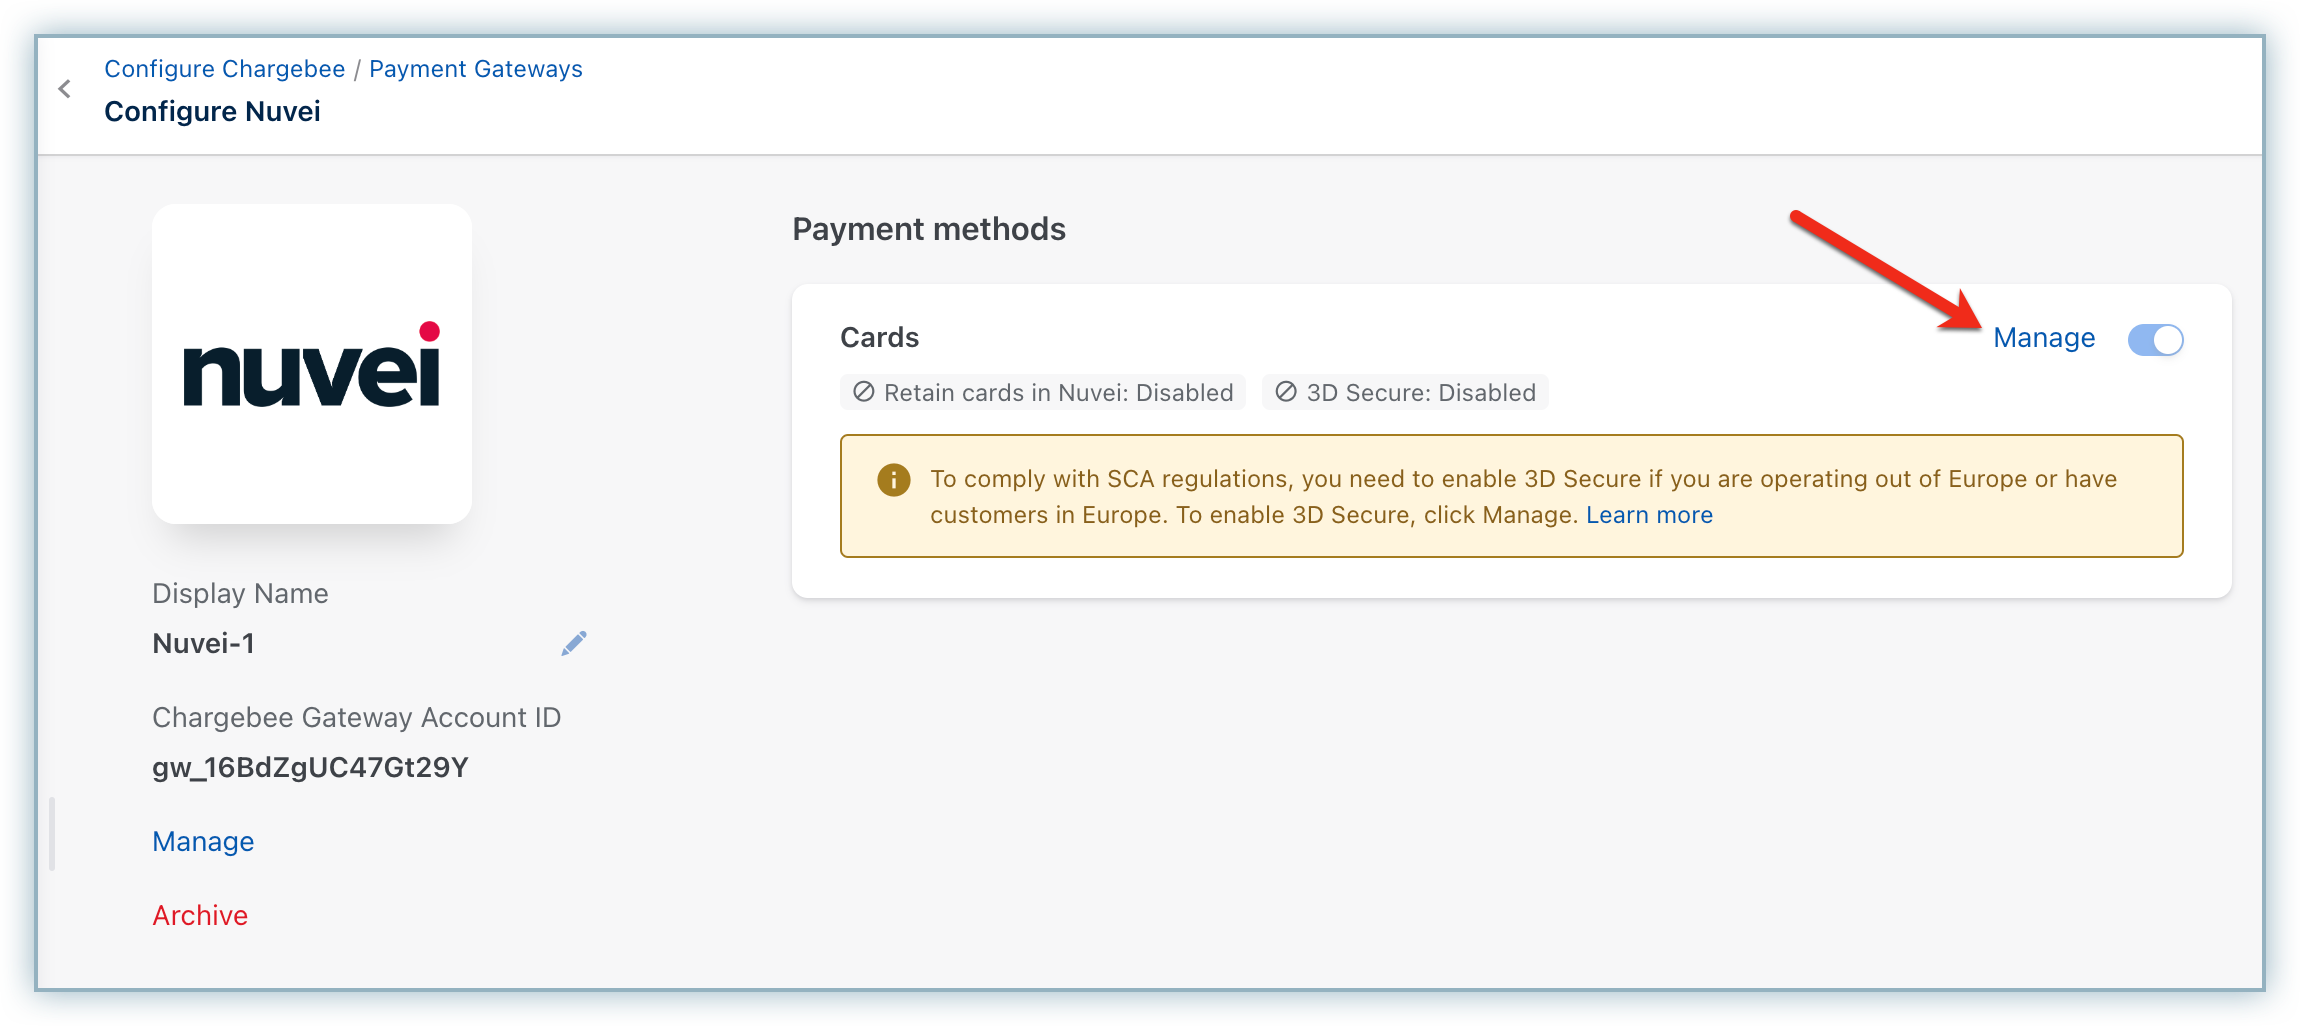Archive the Nuvei gateway
The image size is (2300, 1026).
click(x=200, y=916)
